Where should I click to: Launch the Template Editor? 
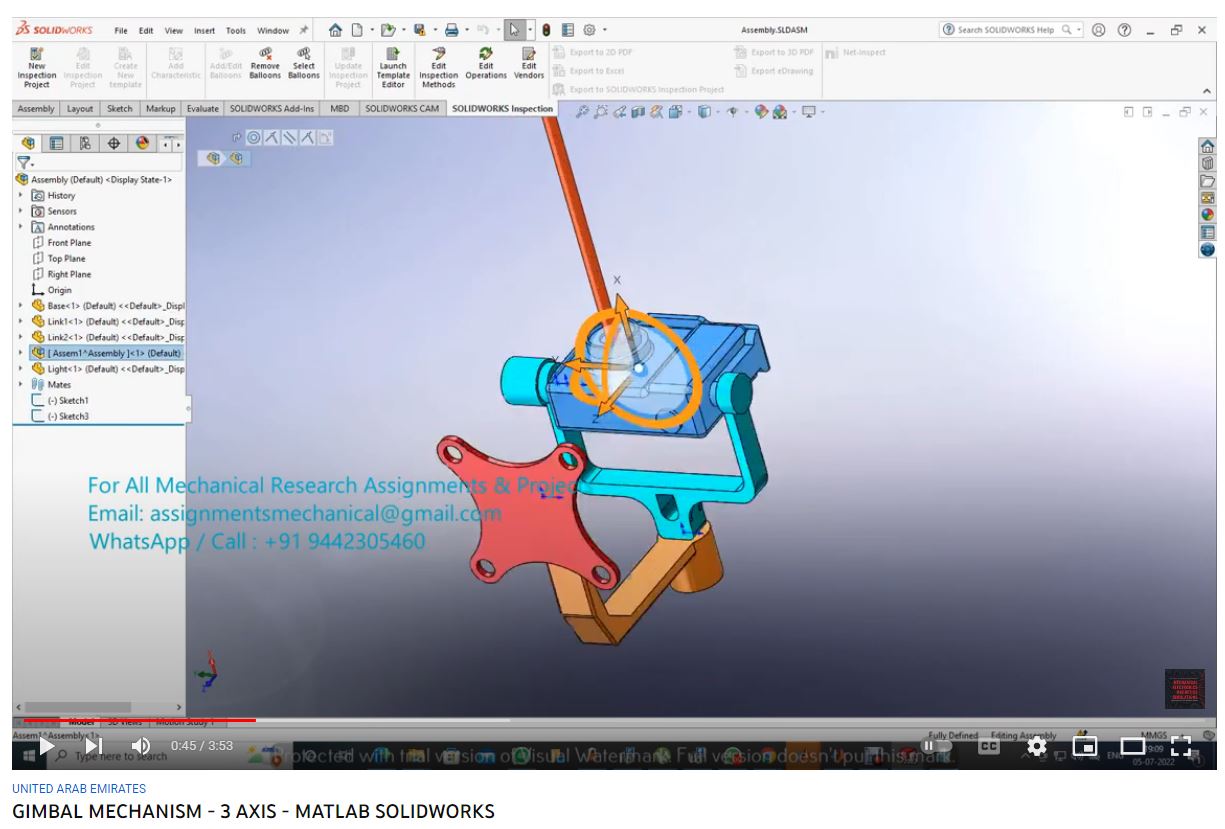click(393, 66)
